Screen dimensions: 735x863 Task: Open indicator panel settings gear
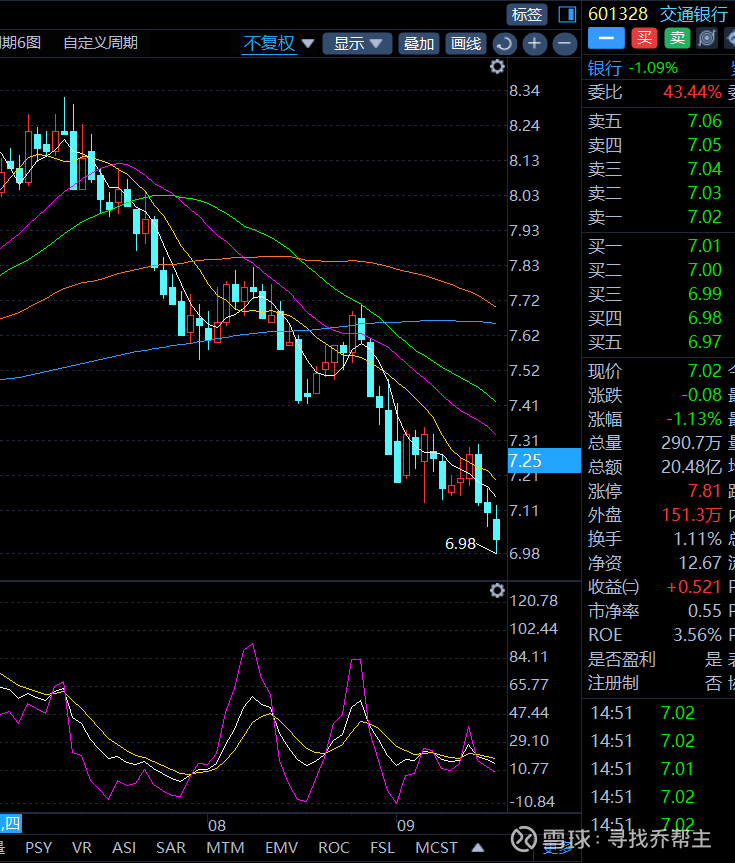[x=497, y=591]
